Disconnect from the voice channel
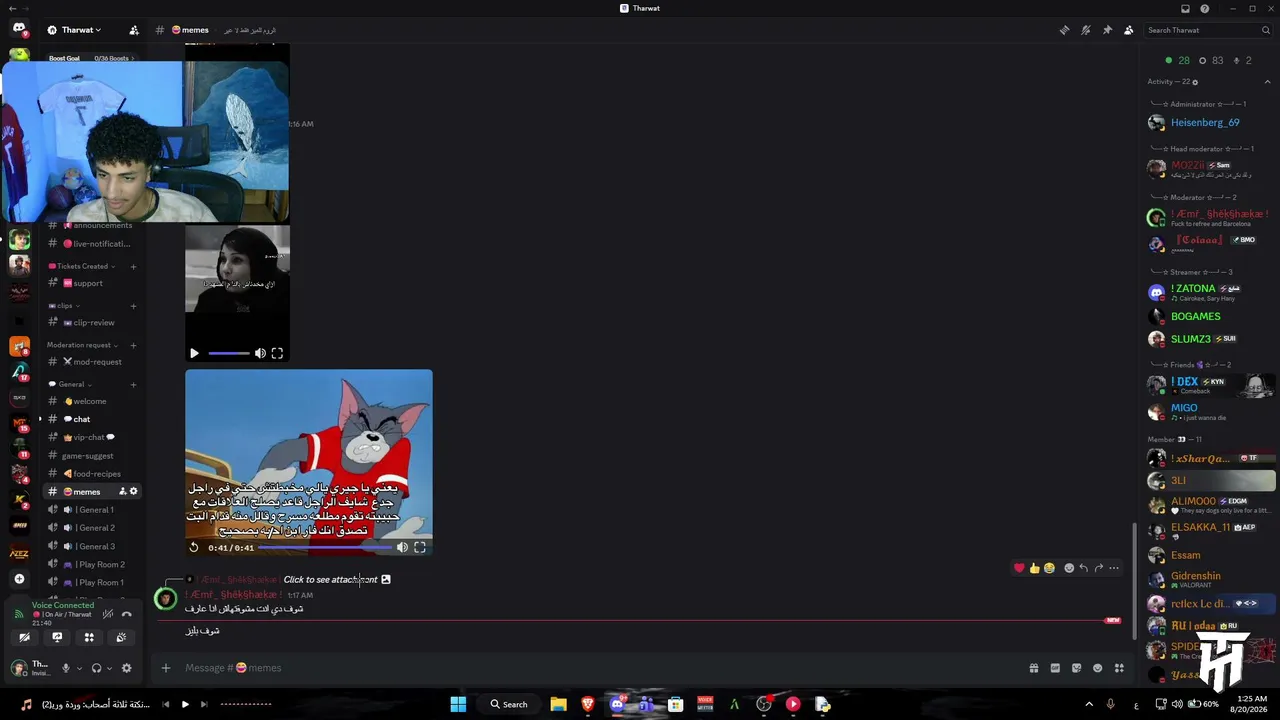Screen dimensions: 1280x720 pyautogui.click(x=126, y=614)
